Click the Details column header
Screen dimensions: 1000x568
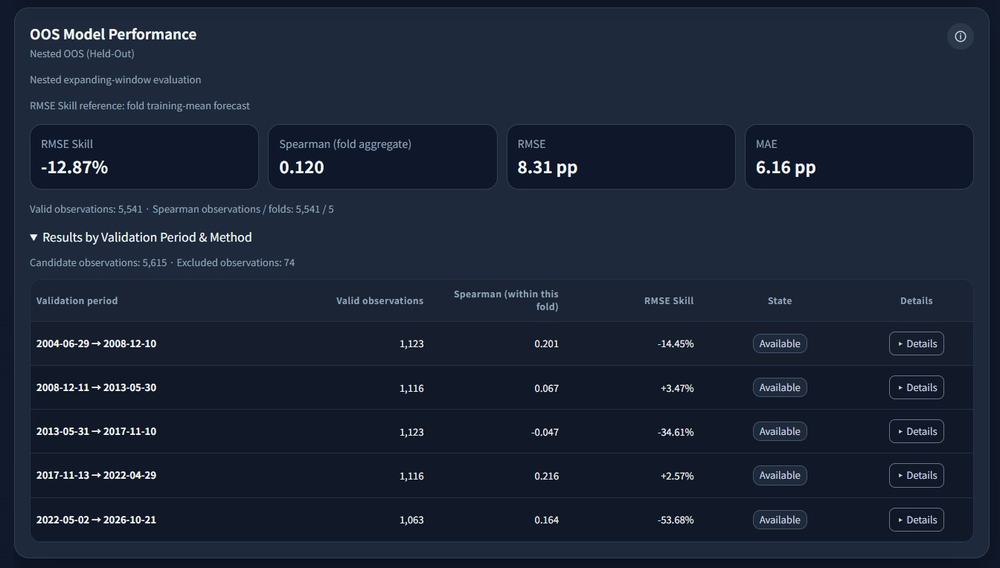916,301
